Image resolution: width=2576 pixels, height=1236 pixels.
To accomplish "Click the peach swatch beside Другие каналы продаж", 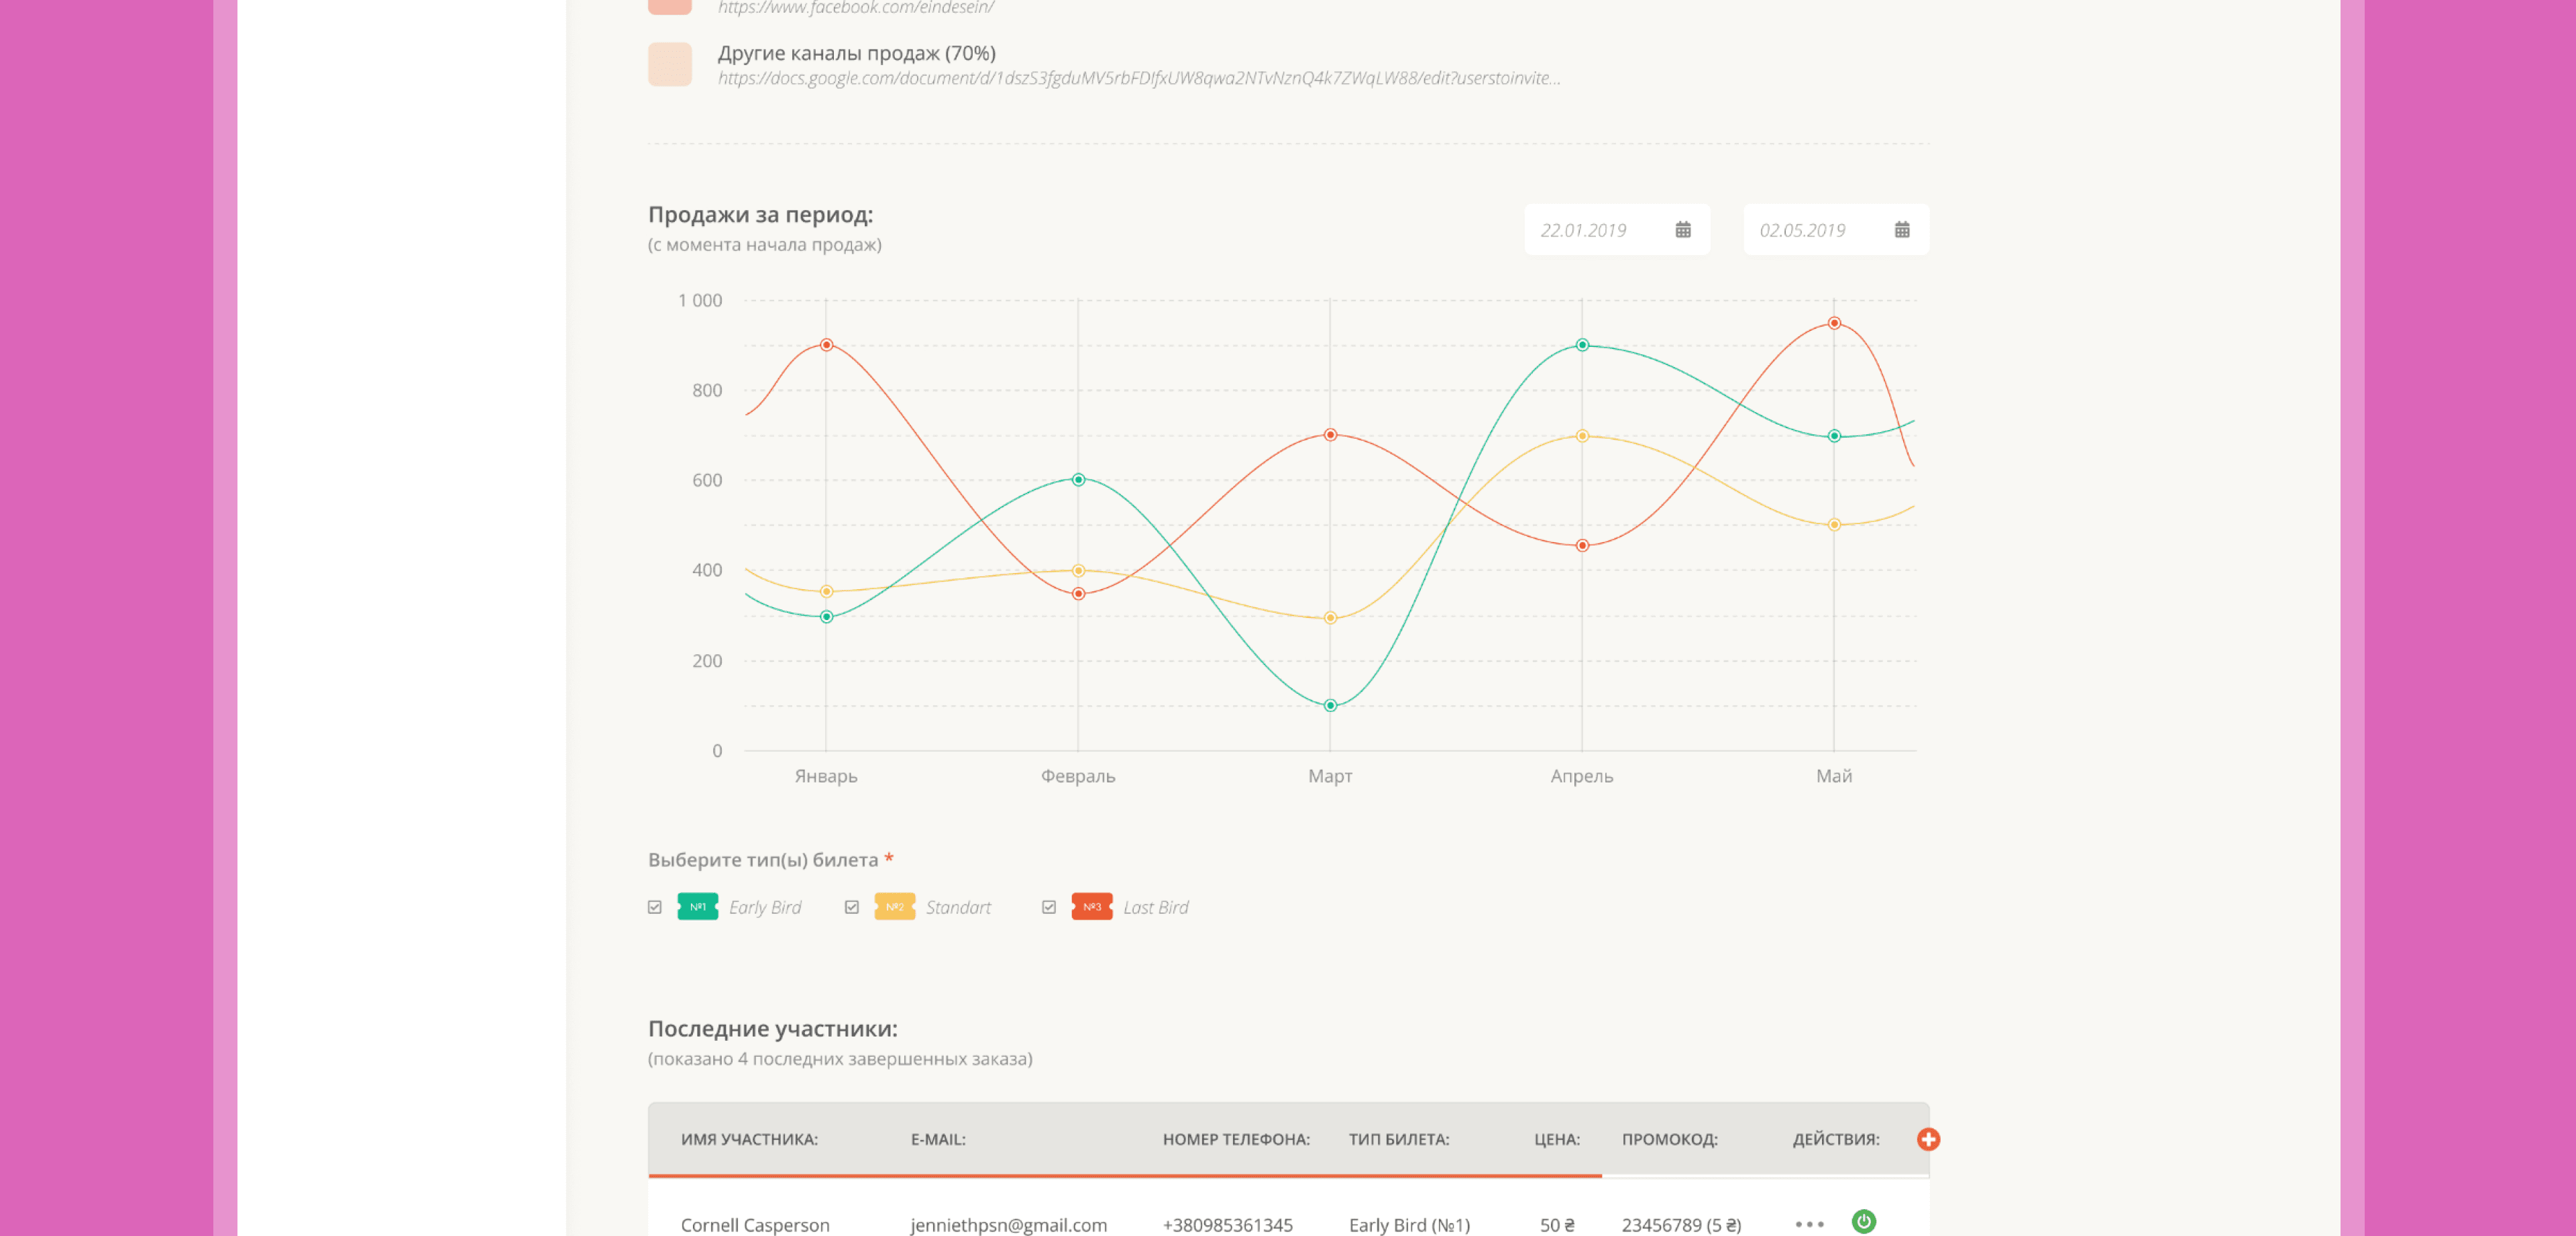I will [x=670, y=64].
